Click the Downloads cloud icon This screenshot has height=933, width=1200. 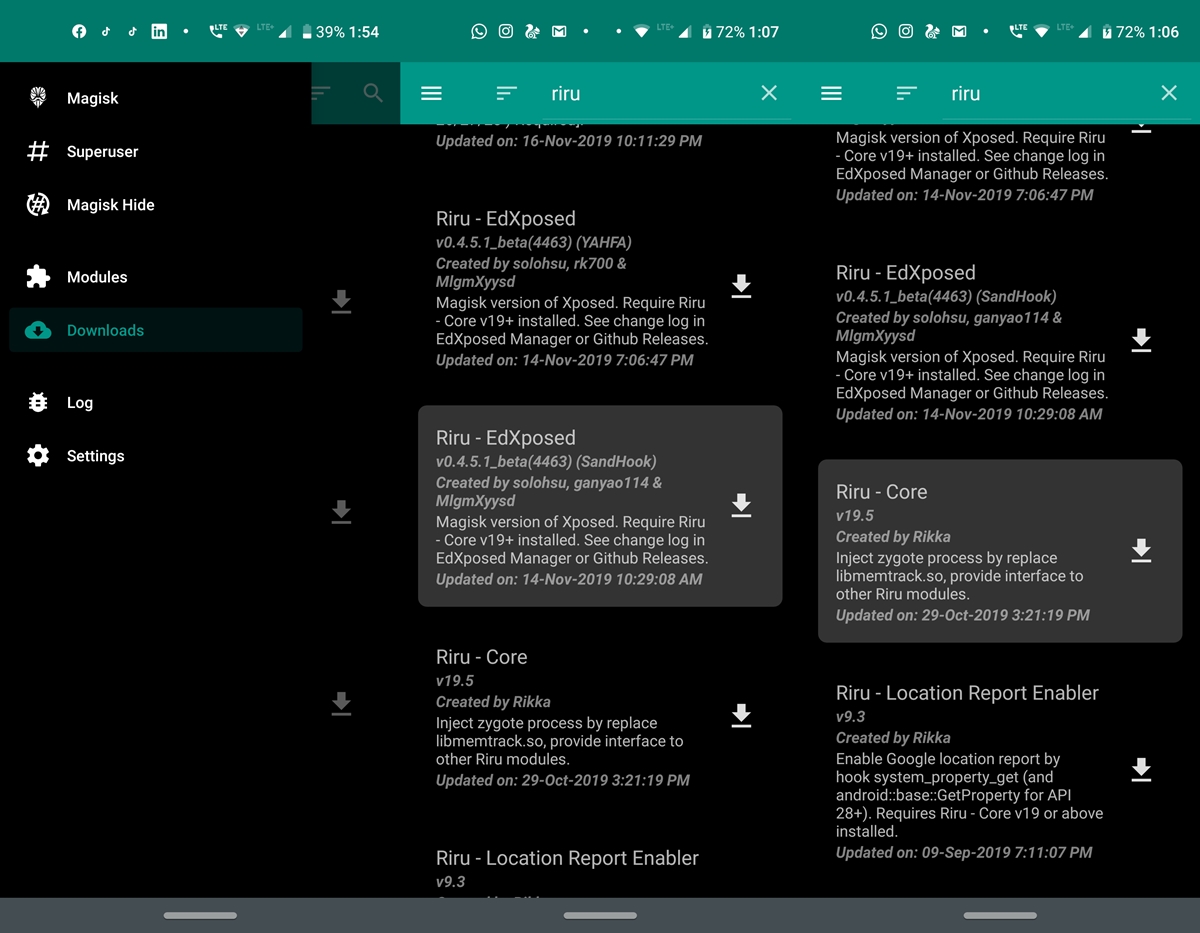pyautogui.click(x=38, y=330)
